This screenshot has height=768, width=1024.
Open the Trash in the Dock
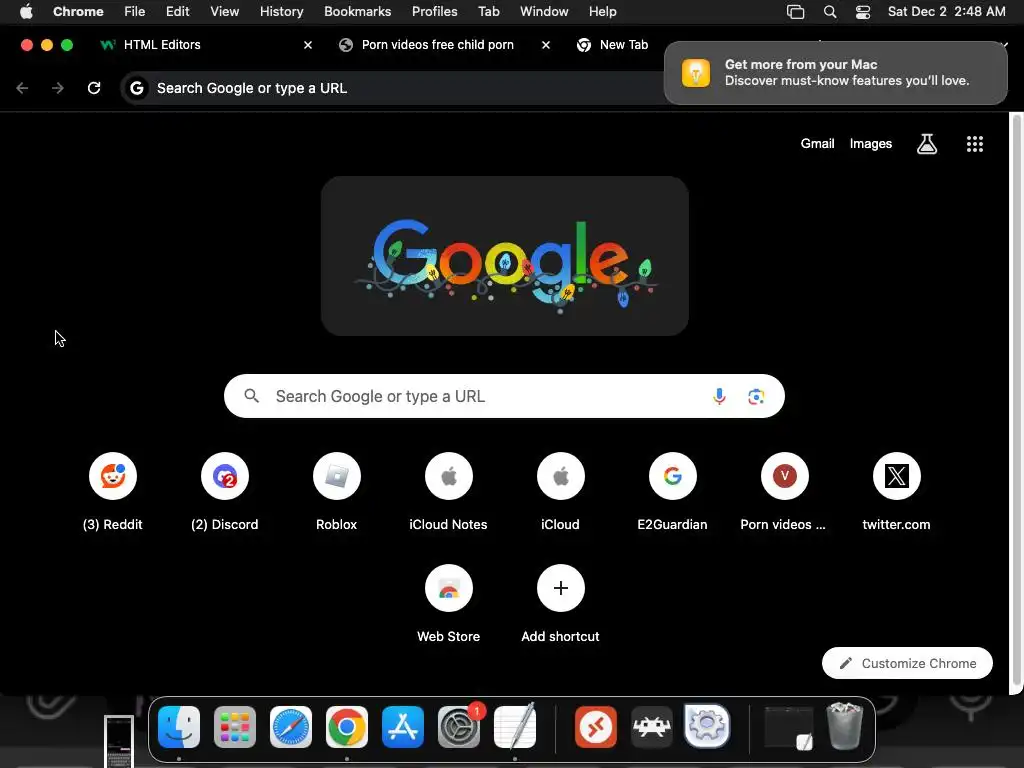pyautogui.click(x=845, y=726)
